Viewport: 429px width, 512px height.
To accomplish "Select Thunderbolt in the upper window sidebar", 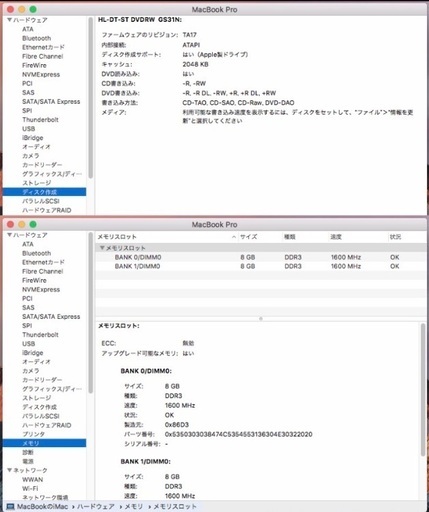I will (x=40, y=120).
